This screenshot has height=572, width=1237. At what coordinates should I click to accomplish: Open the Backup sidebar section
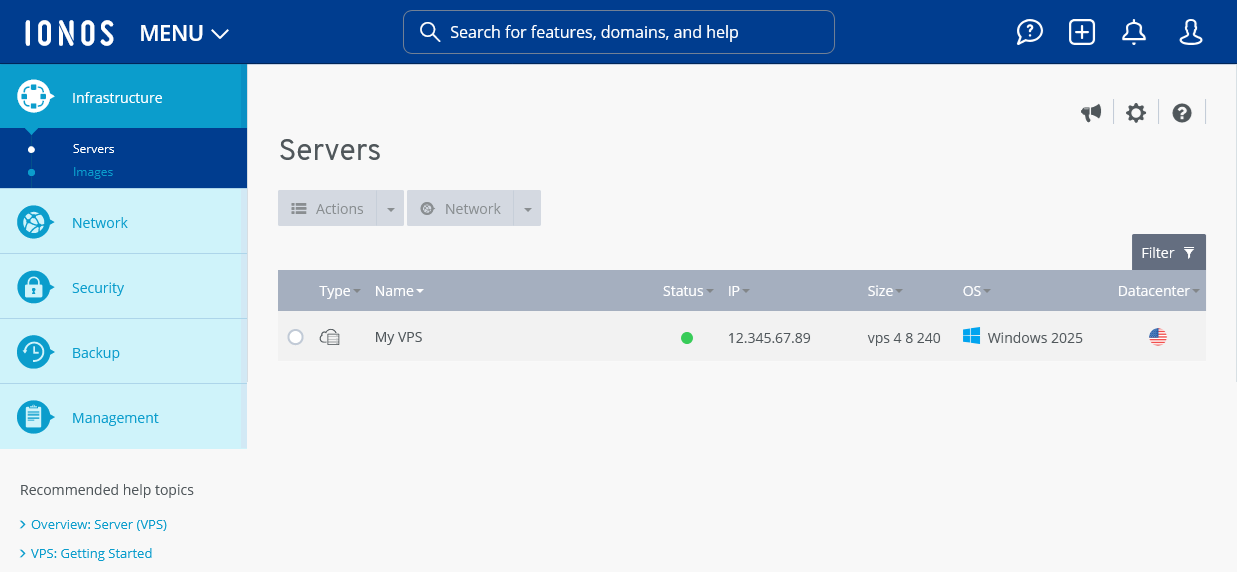(123, 352)
